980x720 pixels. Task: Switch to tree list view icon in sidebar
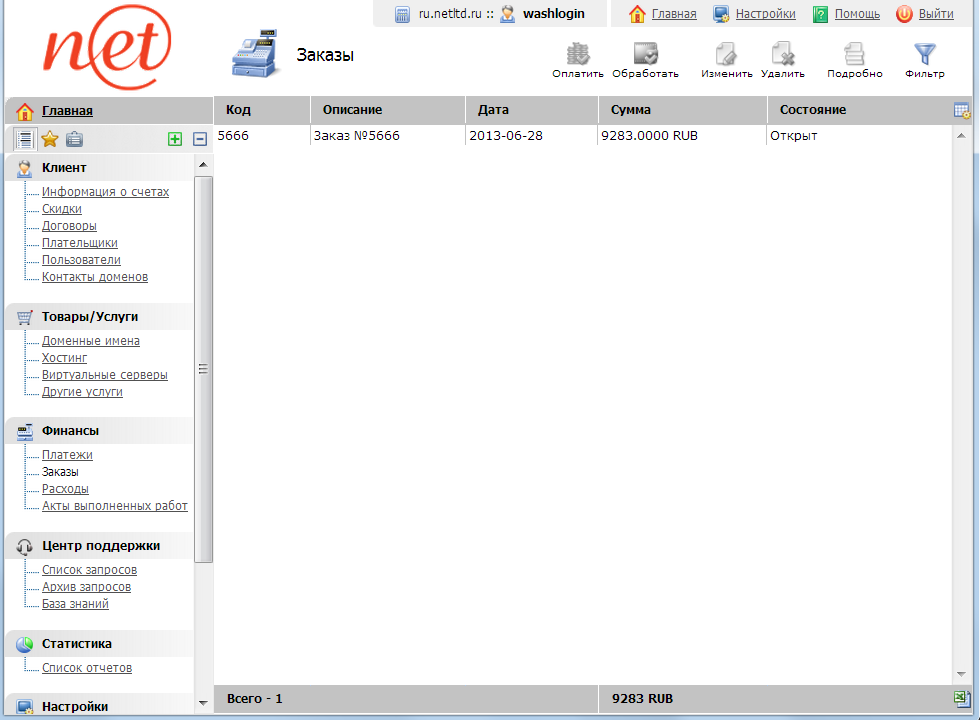click(25, 139)
